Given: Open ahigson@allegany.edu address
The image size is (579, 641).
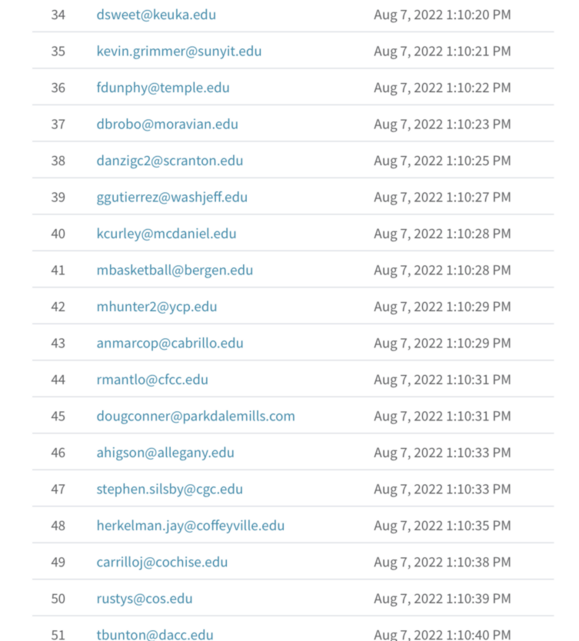Looking at the screenshot, I should pyautogui.click(x=165, y=453).
